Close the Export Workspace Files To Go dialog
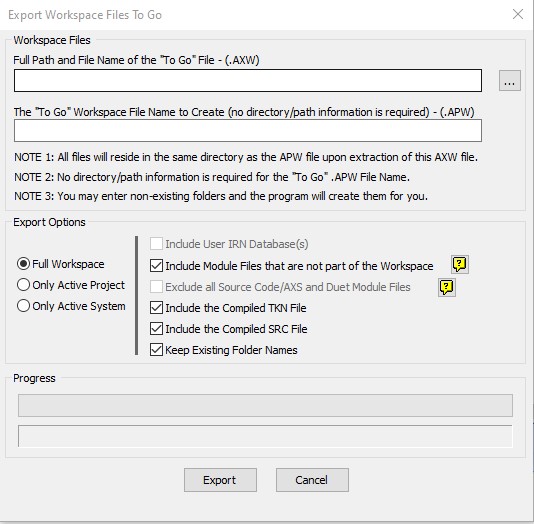534x524 pixels. 518,14
